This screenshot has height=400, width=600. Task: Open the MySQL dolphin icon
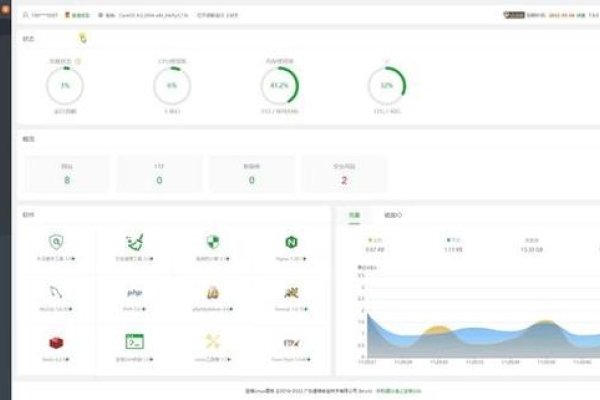click(x=56, y=292)
